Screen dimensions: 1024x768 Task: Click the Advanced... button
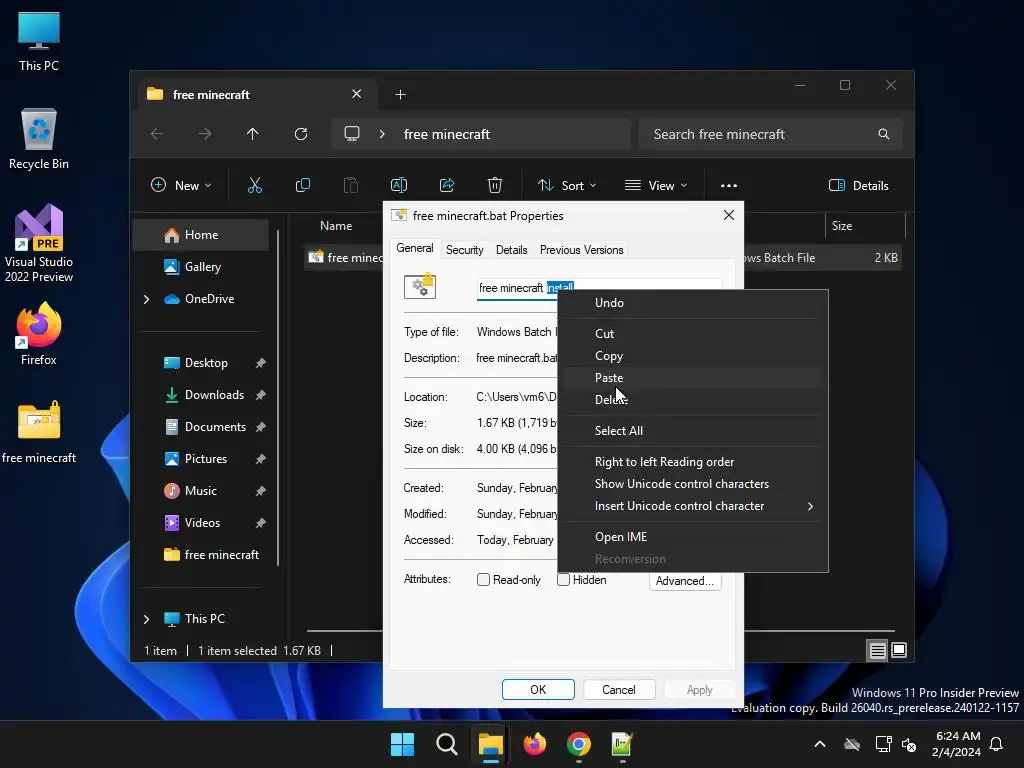685,581
